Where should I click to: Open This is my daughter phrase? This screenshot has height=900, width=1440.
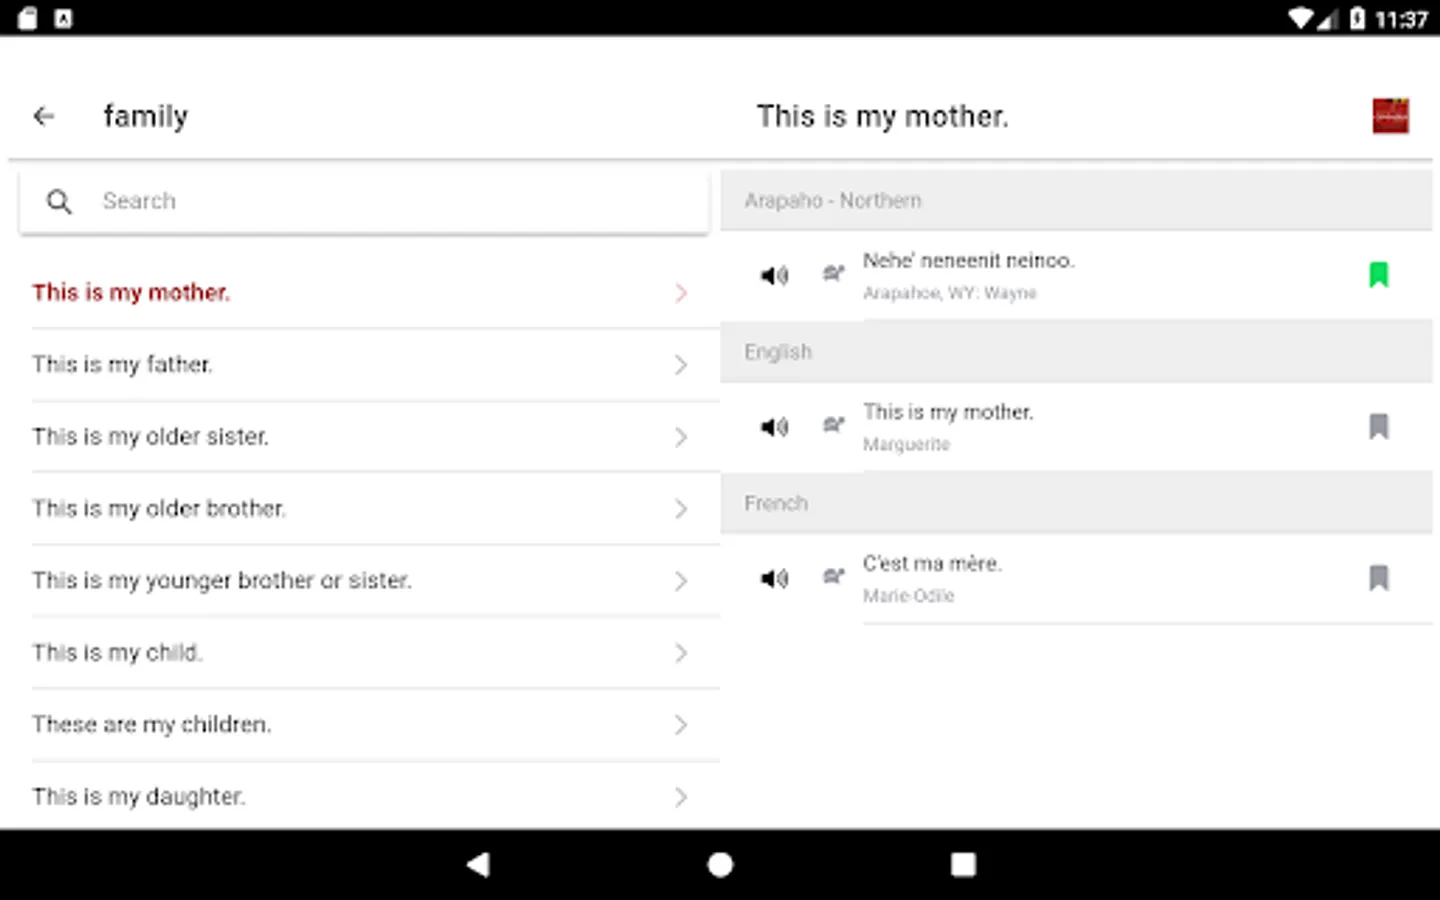(x=139, y=797)
